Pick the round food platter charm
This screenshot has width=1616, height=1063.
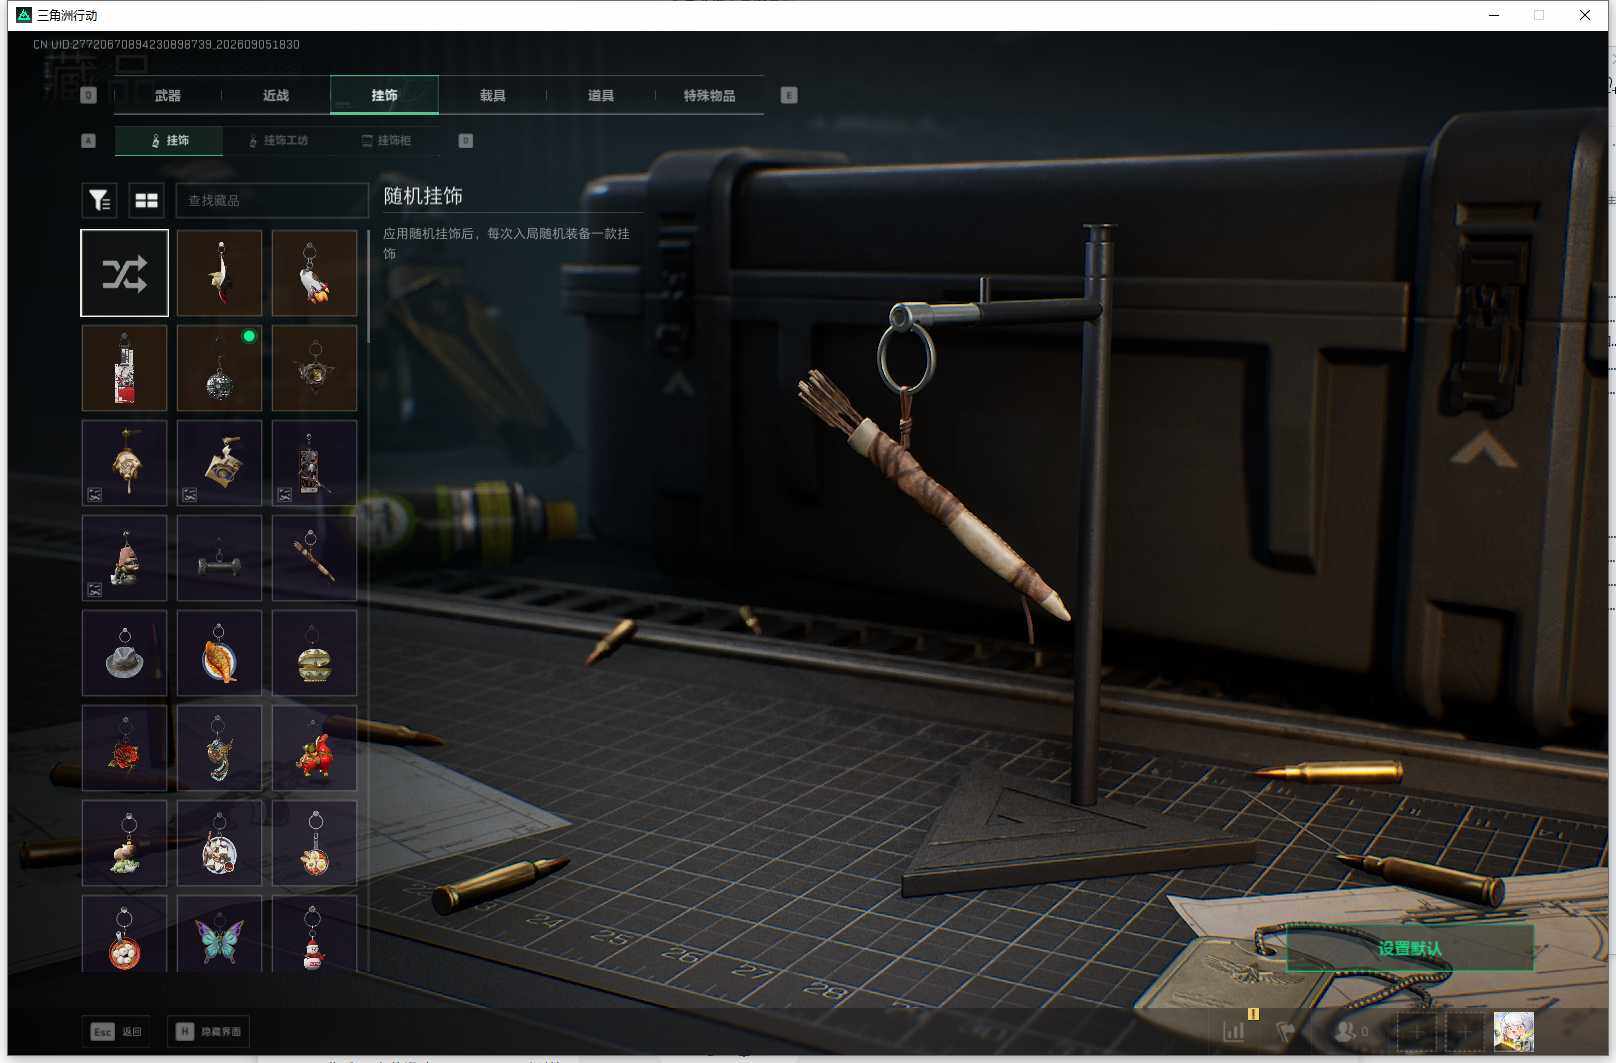click(x=220, y=843)
